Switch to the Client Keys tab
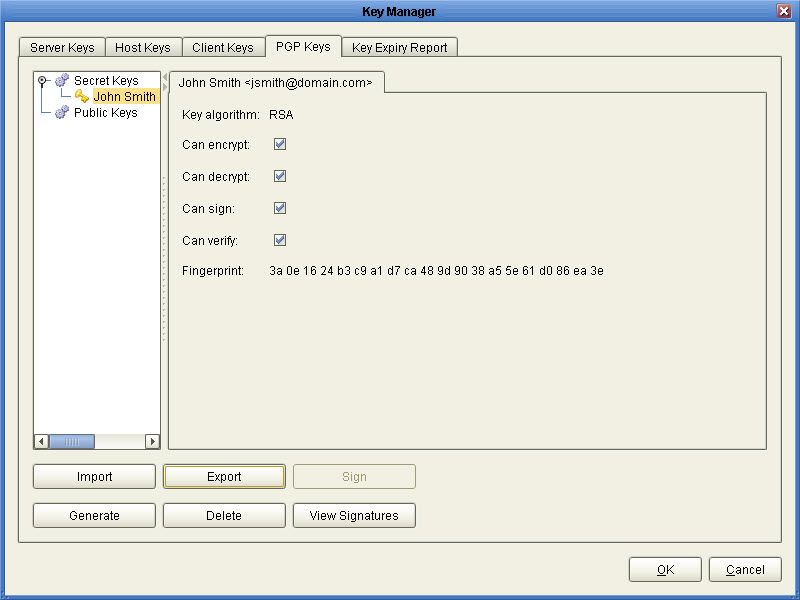Image resolution: width=800 pixels, height=600 pixels. [x=223, y=47]
